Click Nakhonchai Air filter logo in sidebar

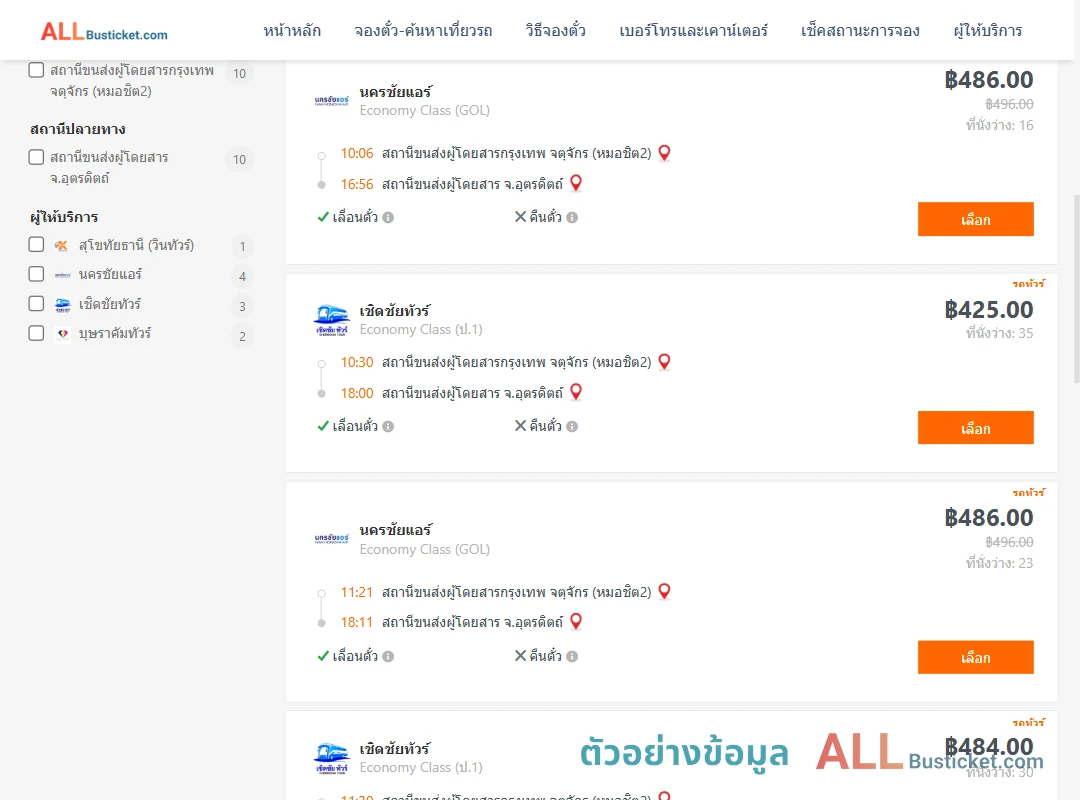[62, 275]
